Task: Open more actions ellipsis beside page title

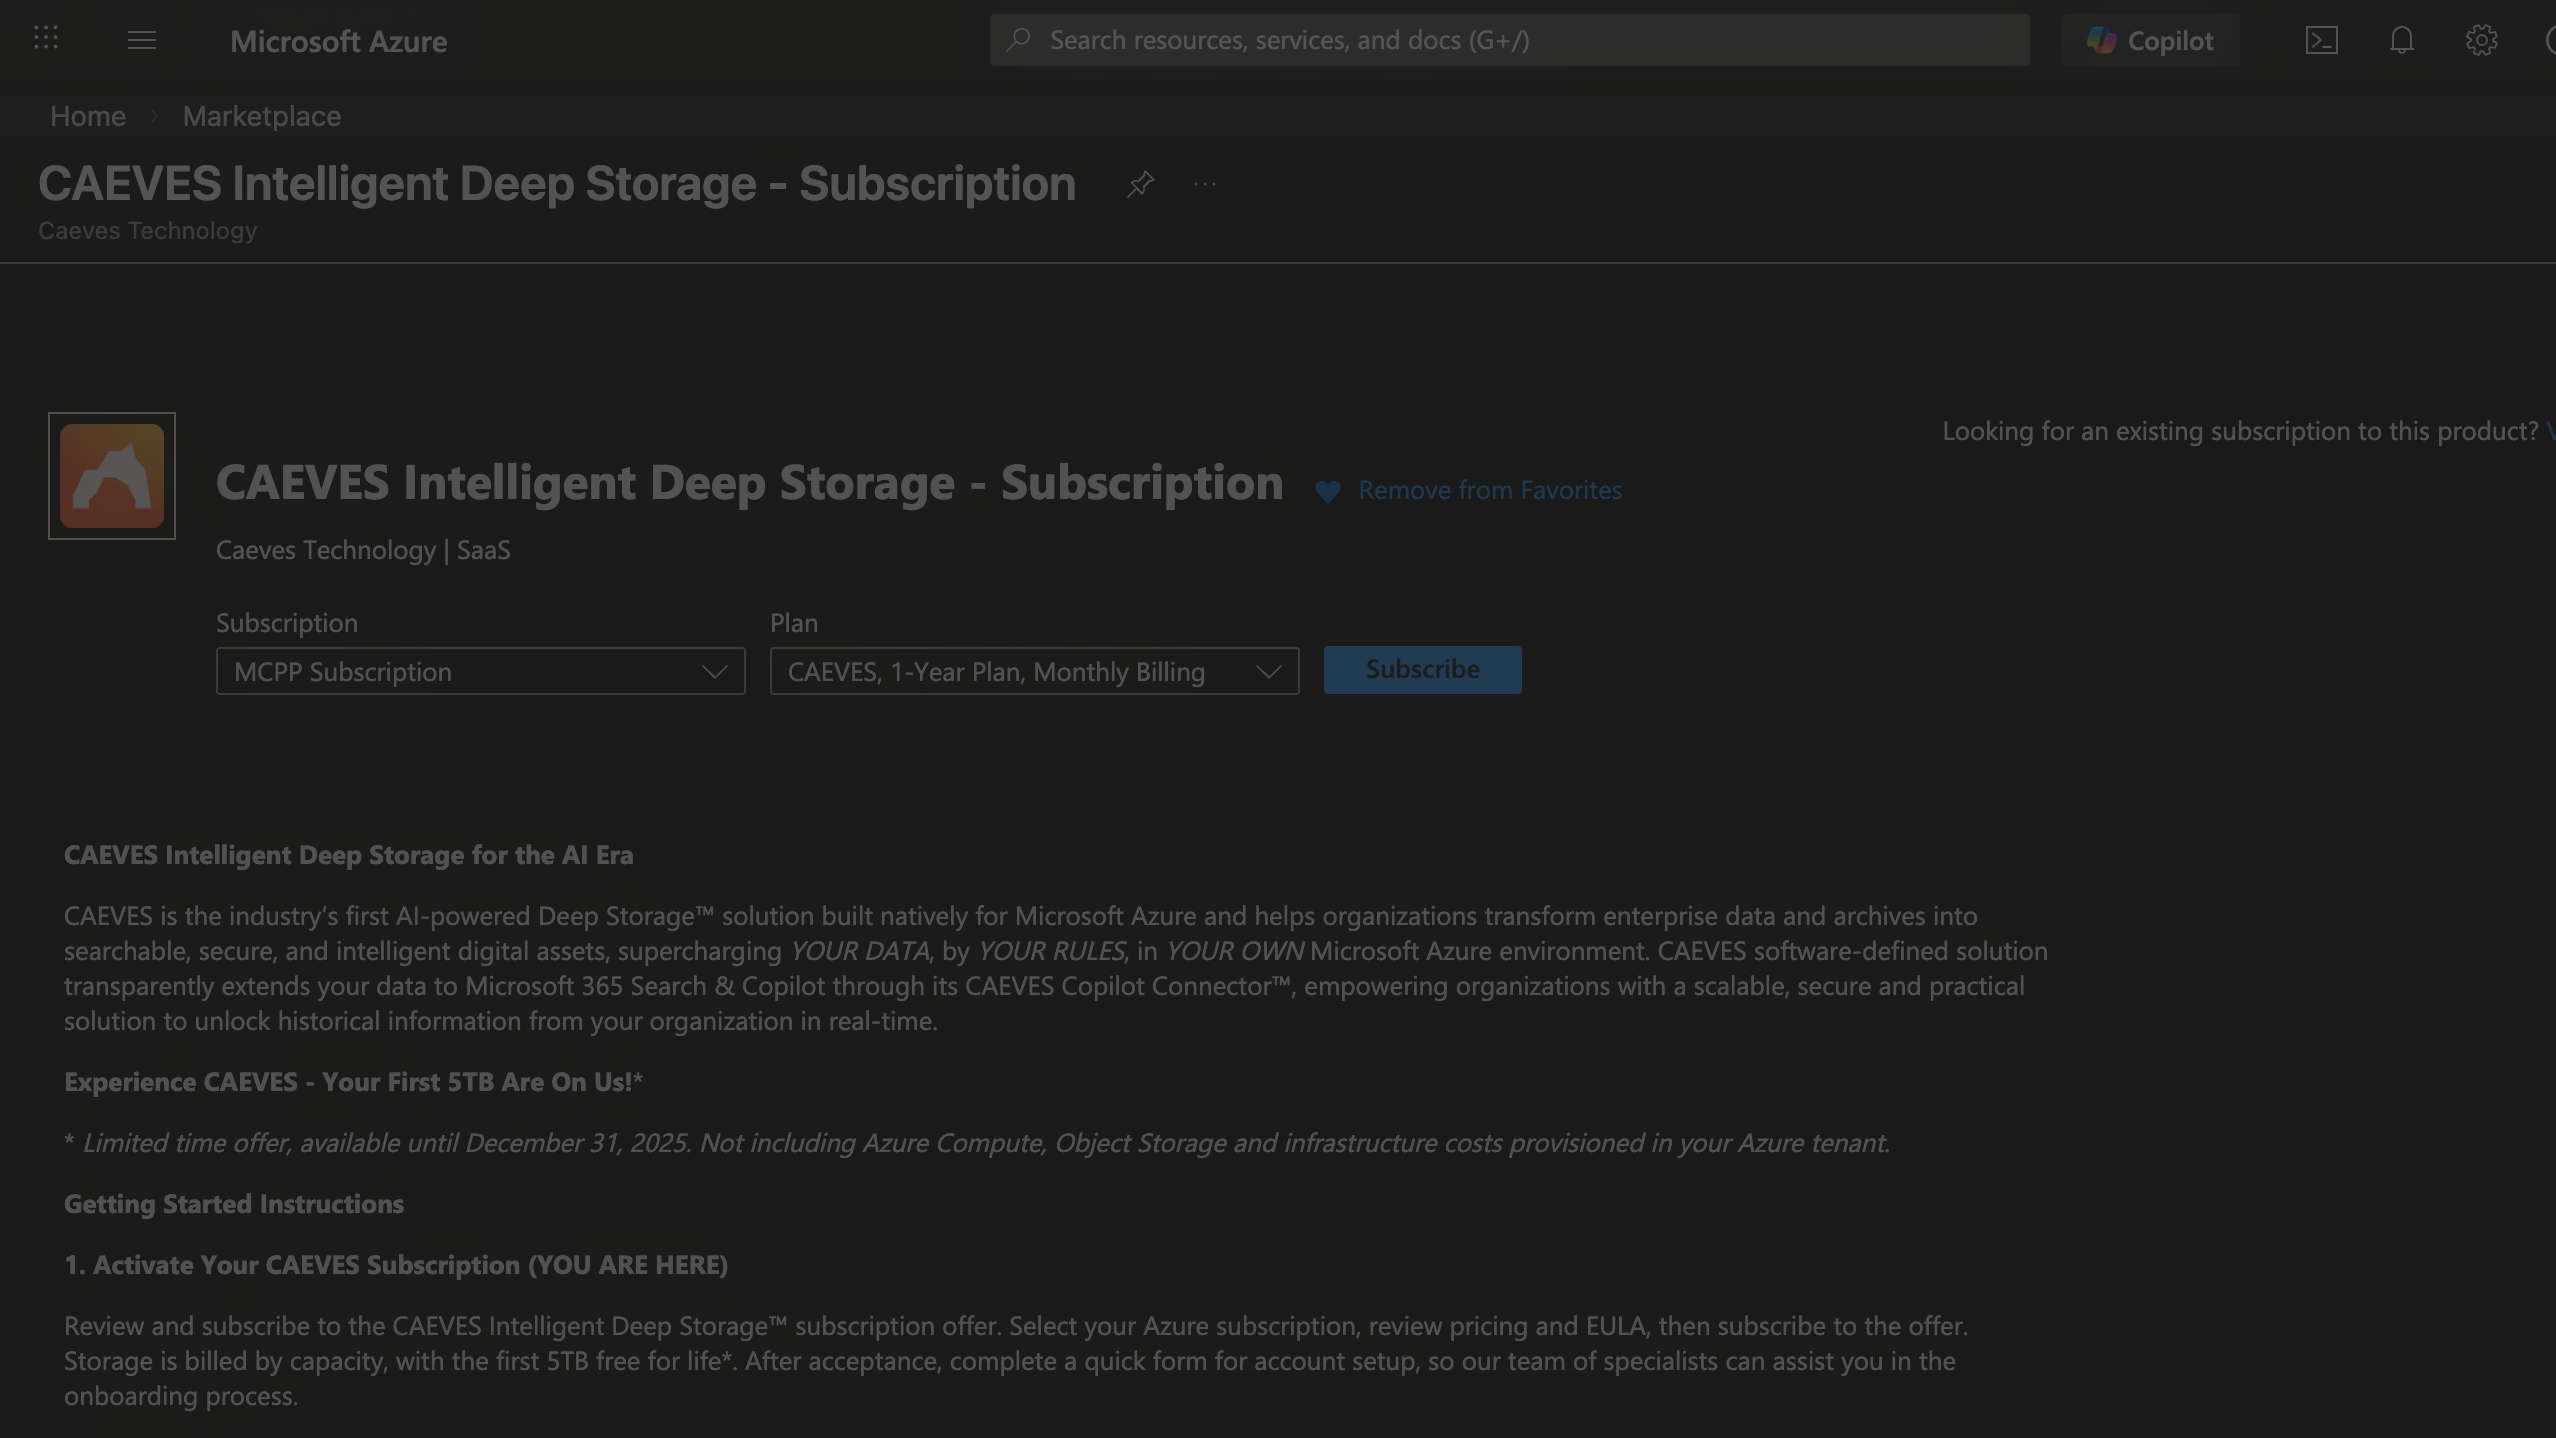Action: click(x=1204, y=184)
